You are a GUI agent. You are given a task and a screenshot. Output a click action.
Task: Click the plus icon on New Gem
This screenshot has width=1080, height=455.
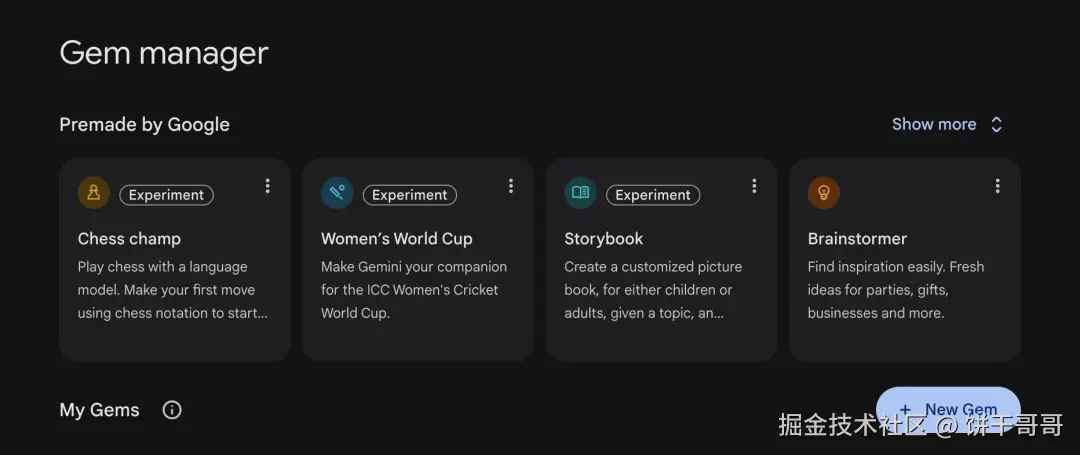(x=905, y=410)
